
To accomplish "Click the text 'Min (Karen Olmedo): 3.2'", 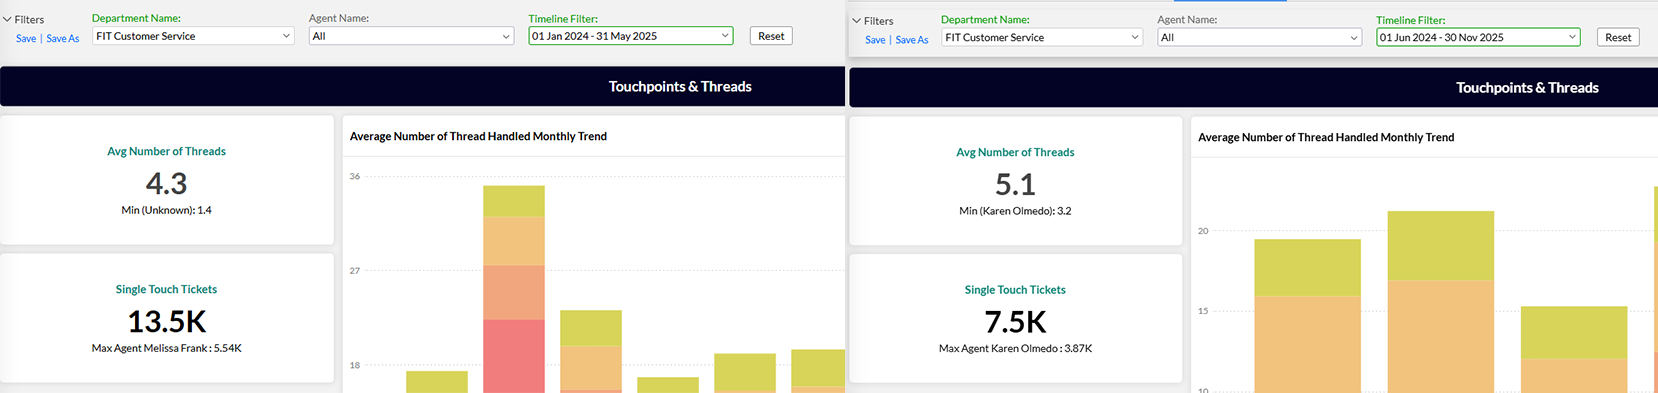I will 1015,211.
